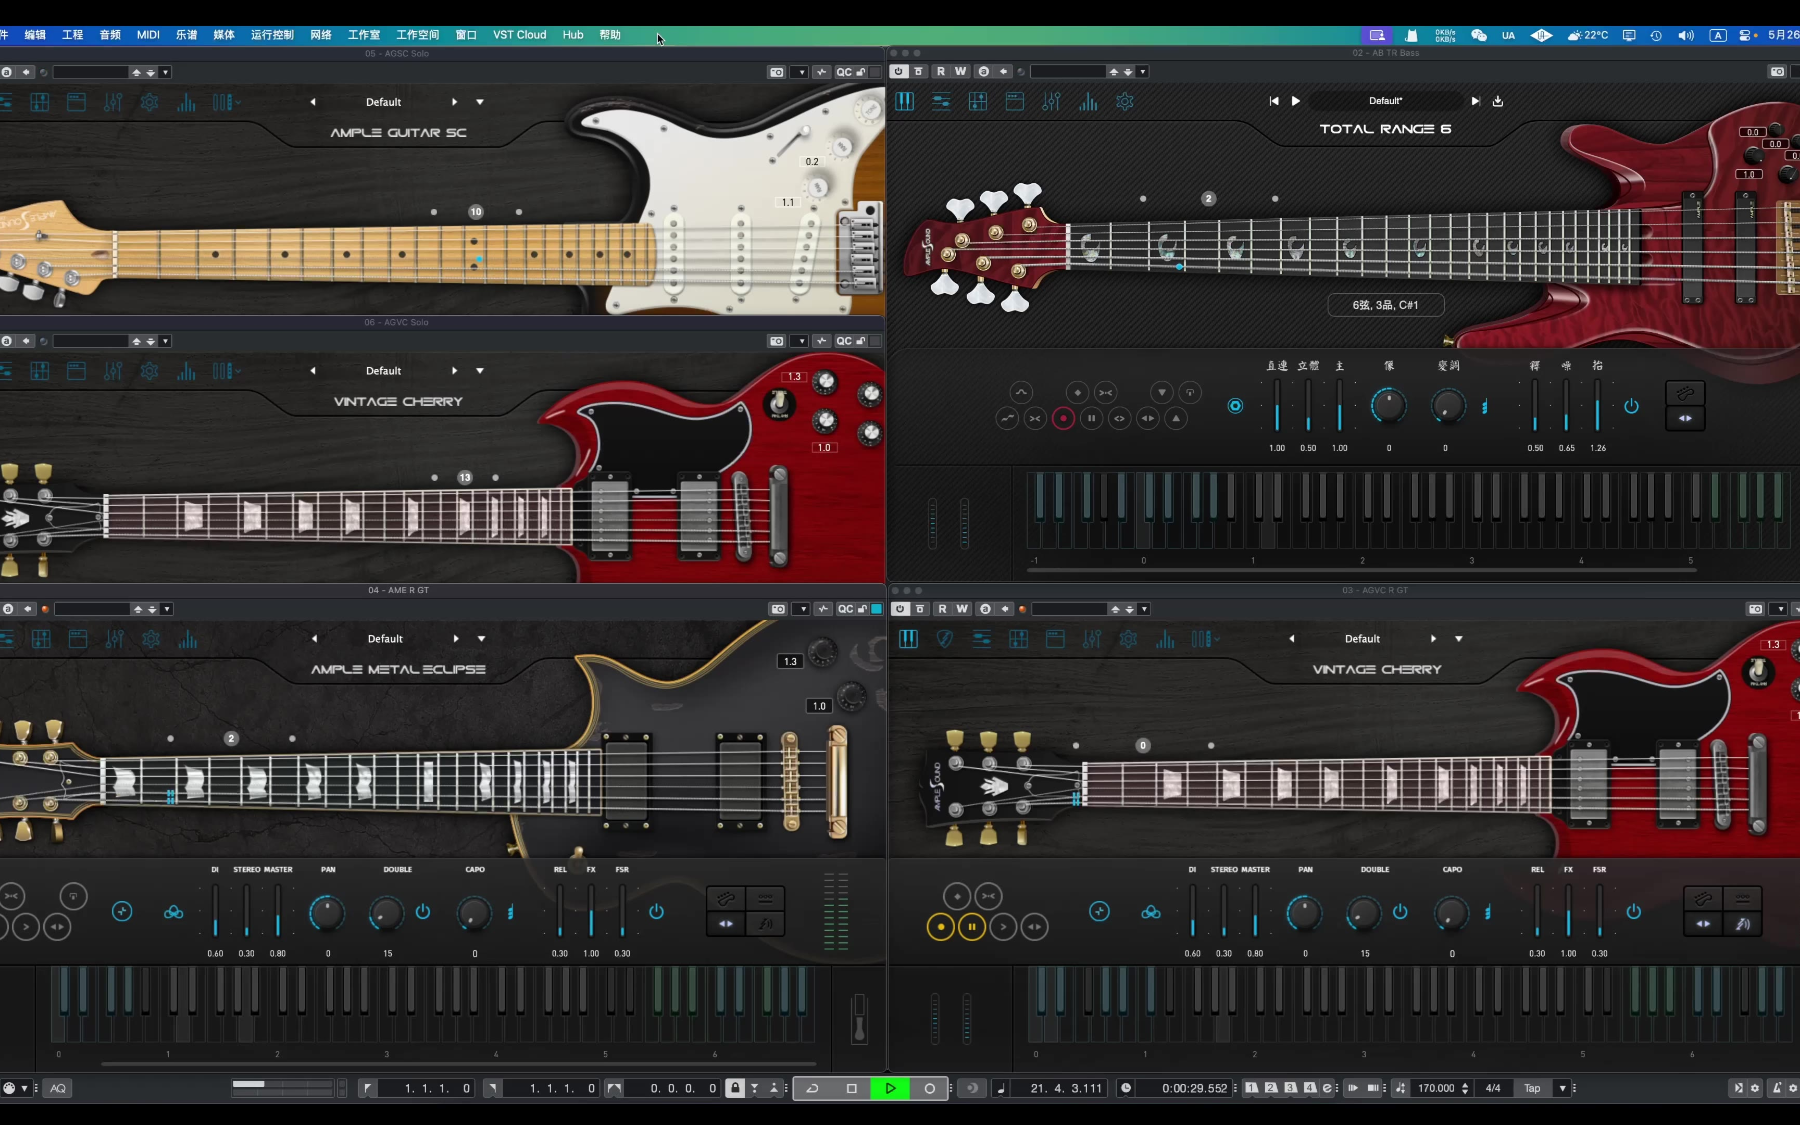Click Stop button in transport bar

click(851, 1088)
